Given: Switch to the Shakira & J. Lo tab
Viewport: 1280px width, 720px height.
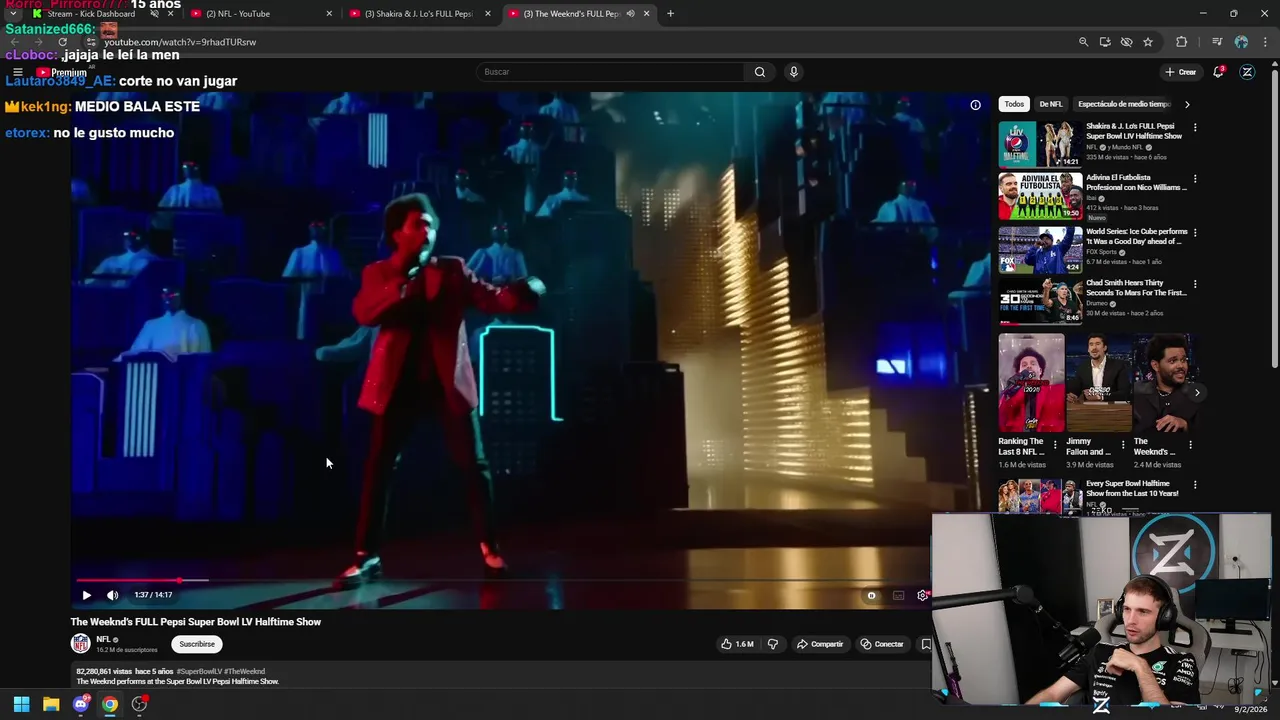Looking at the screenshot, I should coord(418,14).
